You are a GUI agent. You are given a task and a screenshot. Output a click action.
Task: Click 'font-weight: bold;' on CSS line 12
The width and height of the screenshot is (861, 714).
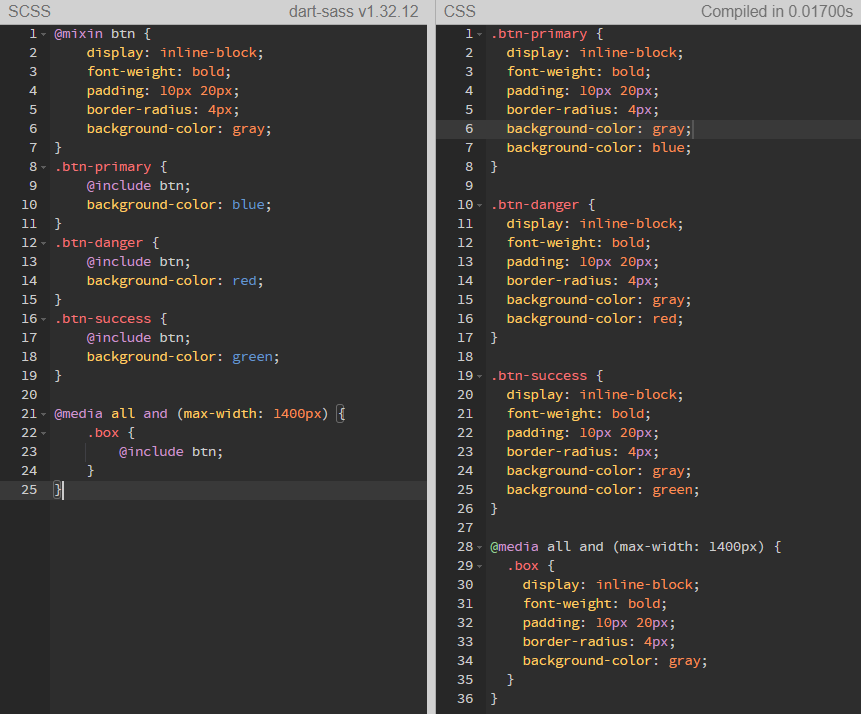point(579,243)
